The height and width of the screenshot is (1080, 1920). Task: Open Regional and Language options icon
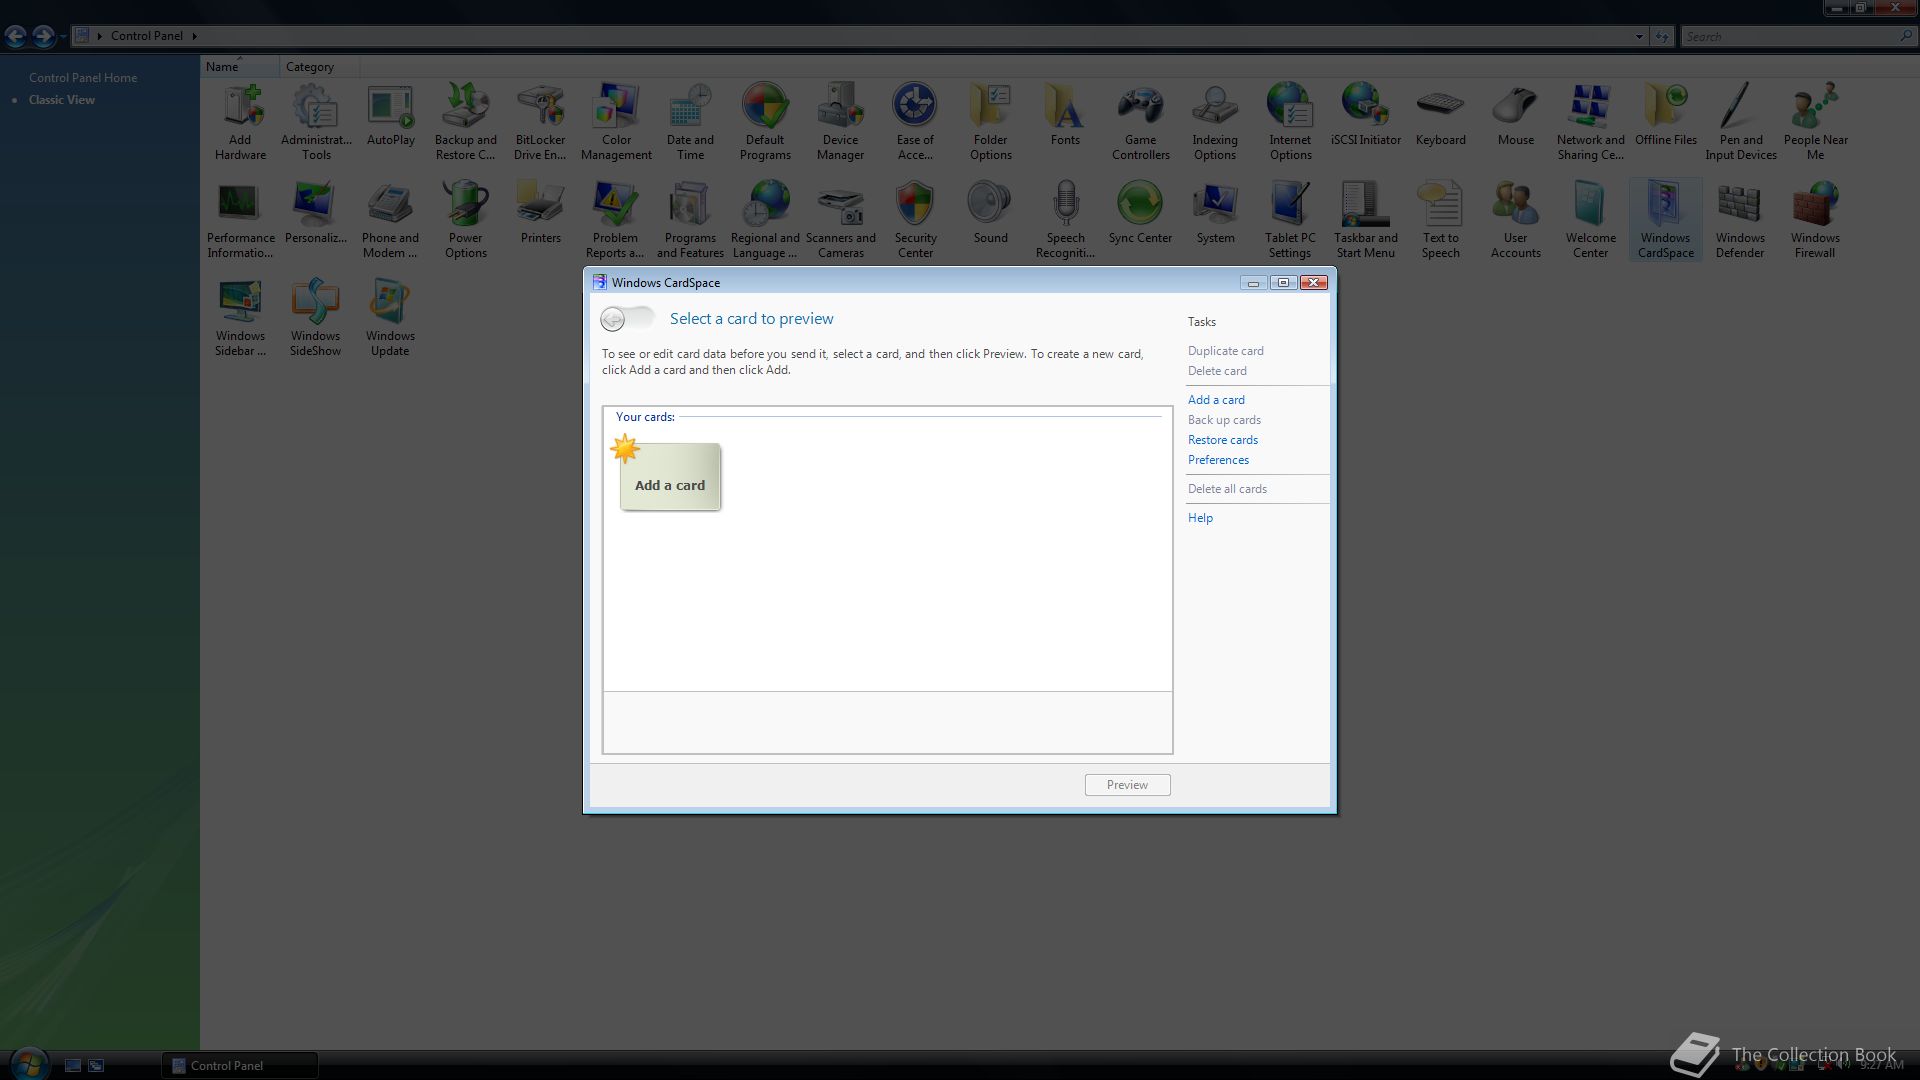(765, 220)
